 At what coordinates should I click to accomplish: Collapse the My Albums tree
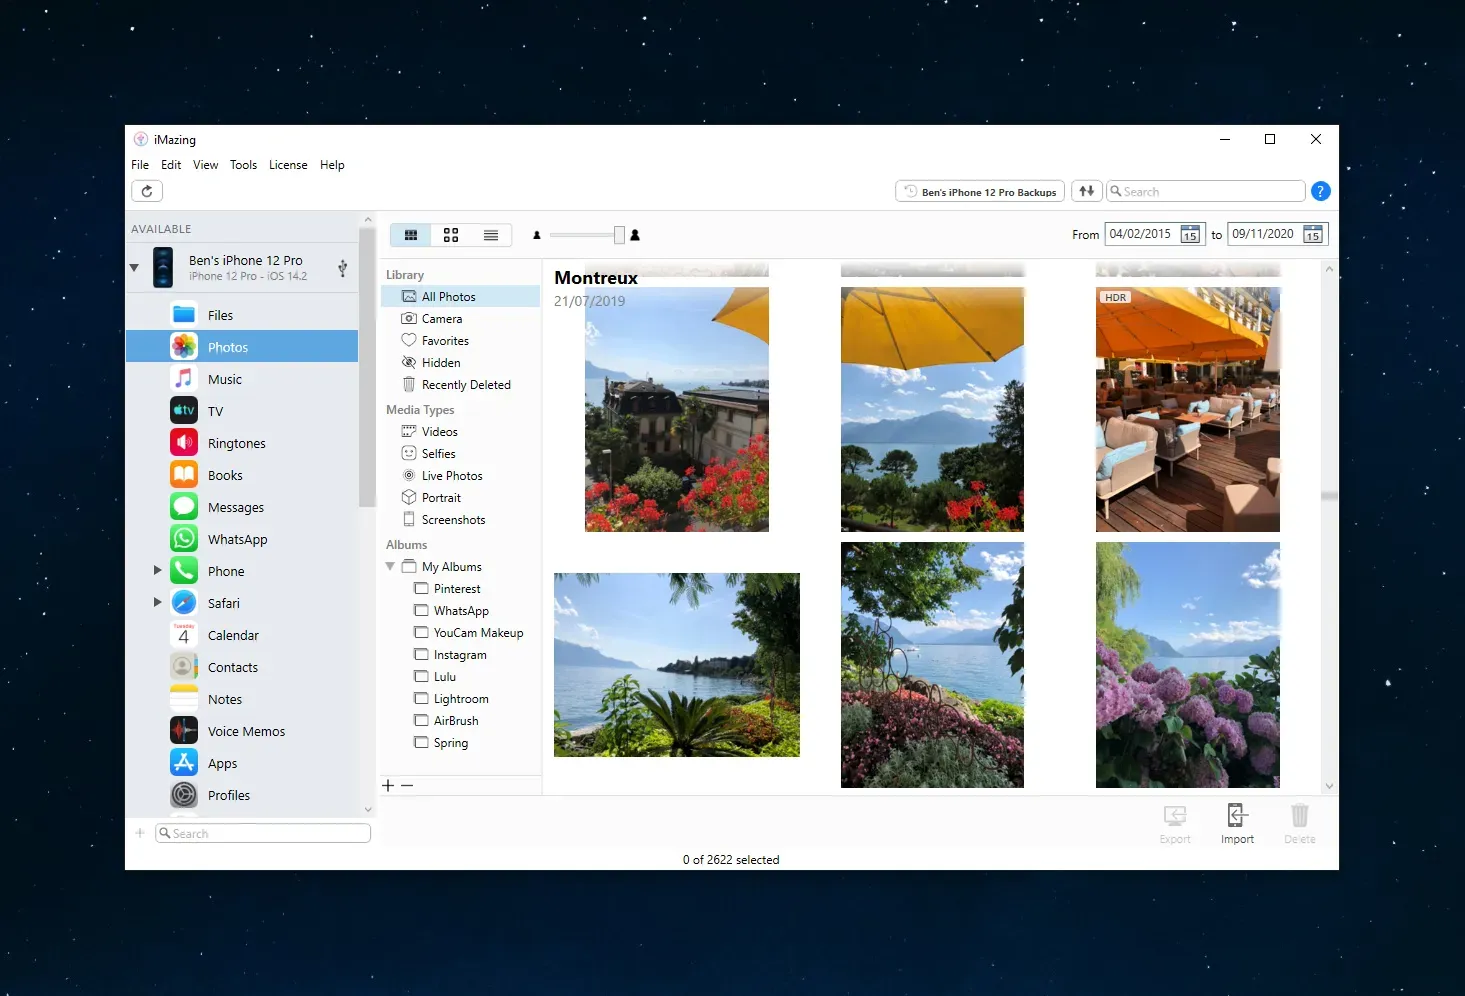click(x=390, y=566)
